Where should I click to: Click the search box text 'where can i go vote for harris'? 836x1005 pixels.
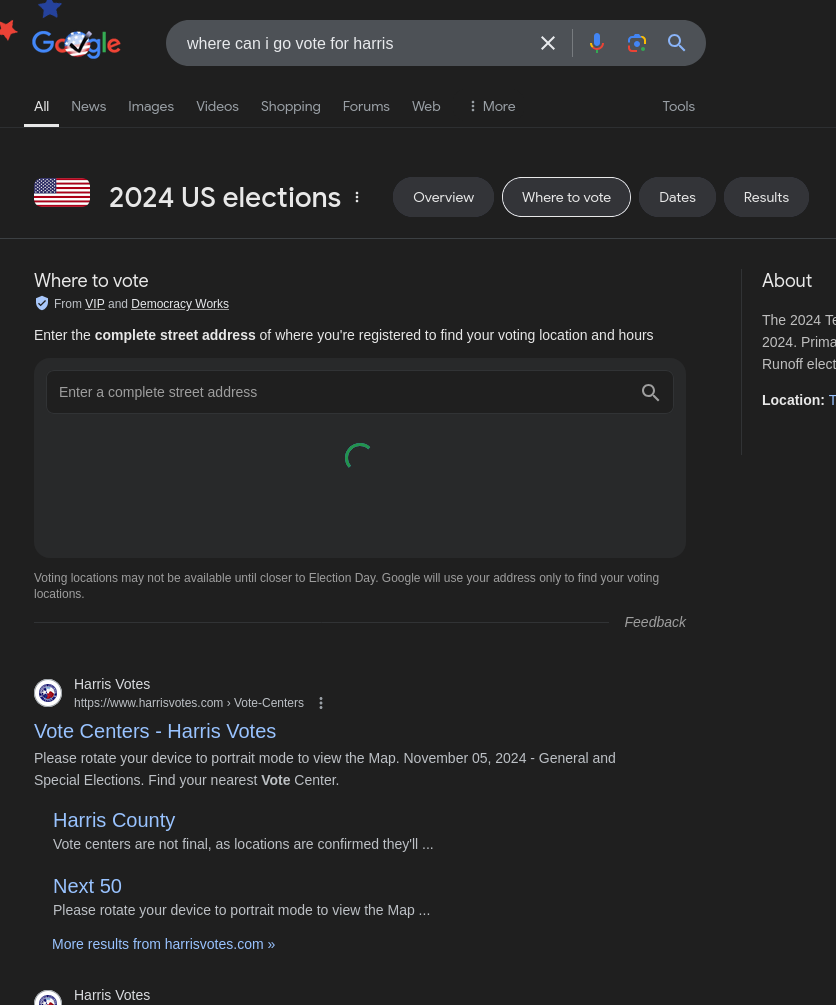coord(290,44)
